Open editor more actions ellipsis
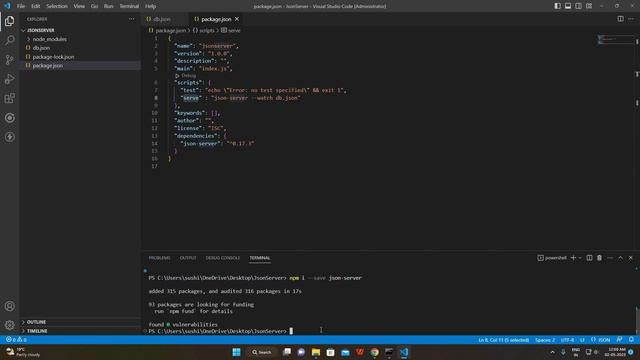The image size is (640, 360). pos(631,19)
